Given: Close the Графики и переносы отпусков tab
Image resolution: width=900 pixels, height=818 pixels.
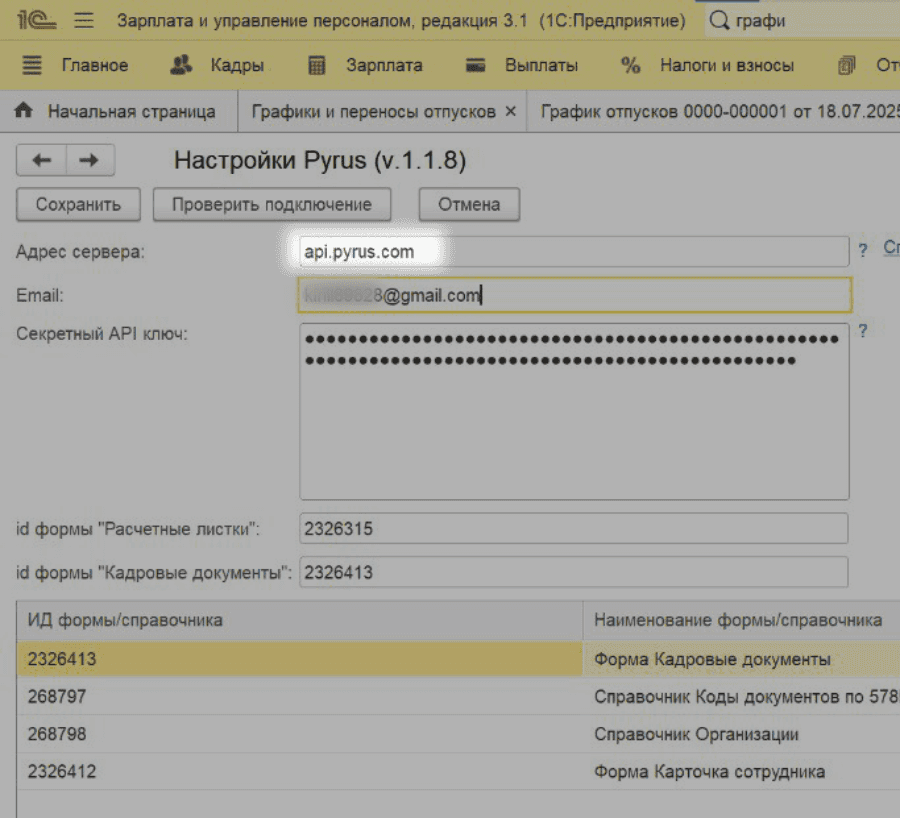Looking at the screenshot, I should pyautogui.click(x=511, y=111).
